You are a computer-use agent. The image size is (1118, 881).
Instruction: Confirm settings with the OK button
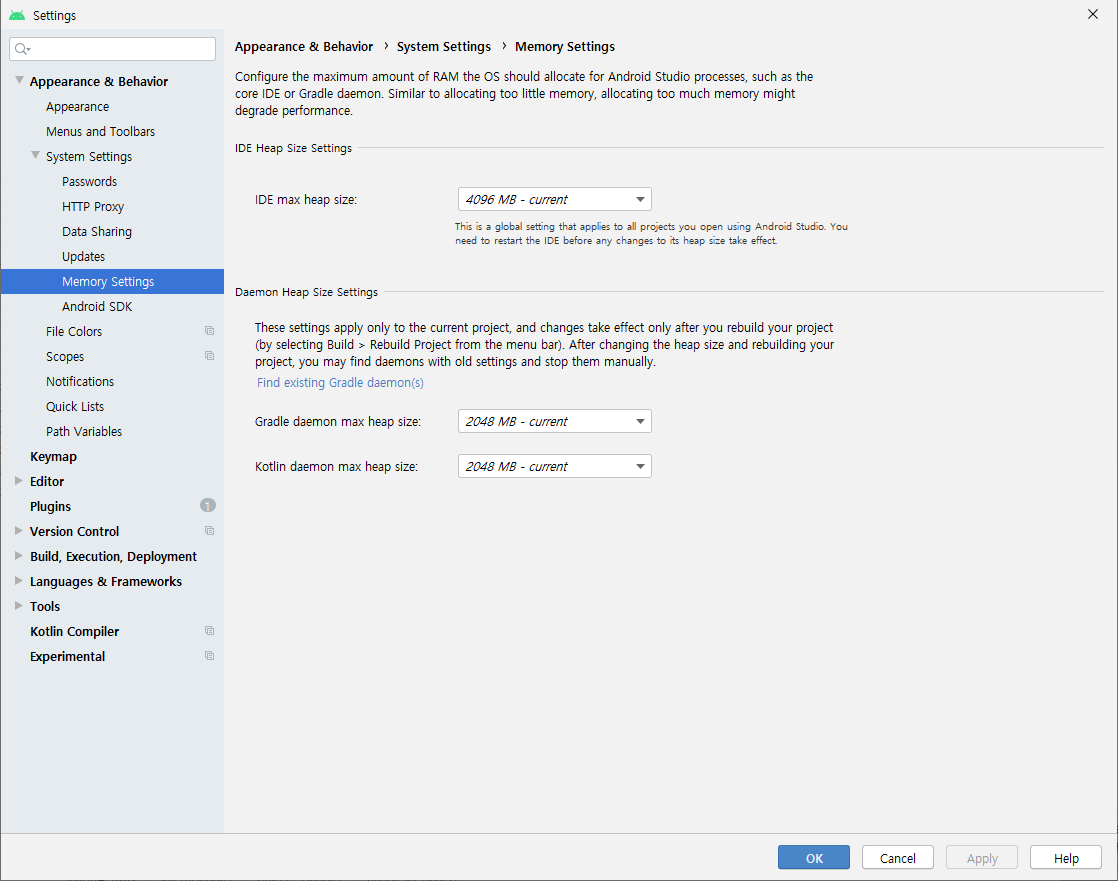point(814,857)
